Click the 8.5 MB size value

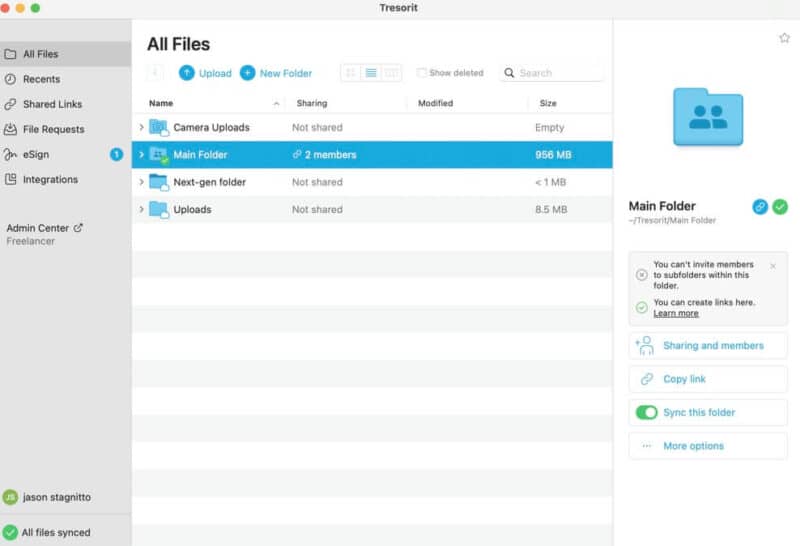pos(551,209)
